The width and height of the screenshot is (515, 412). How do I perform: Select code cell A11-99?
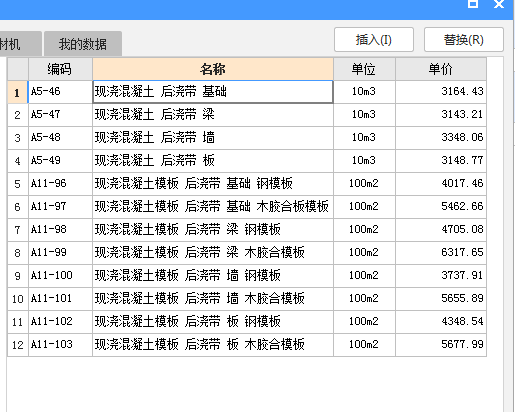tap(60, 253)
